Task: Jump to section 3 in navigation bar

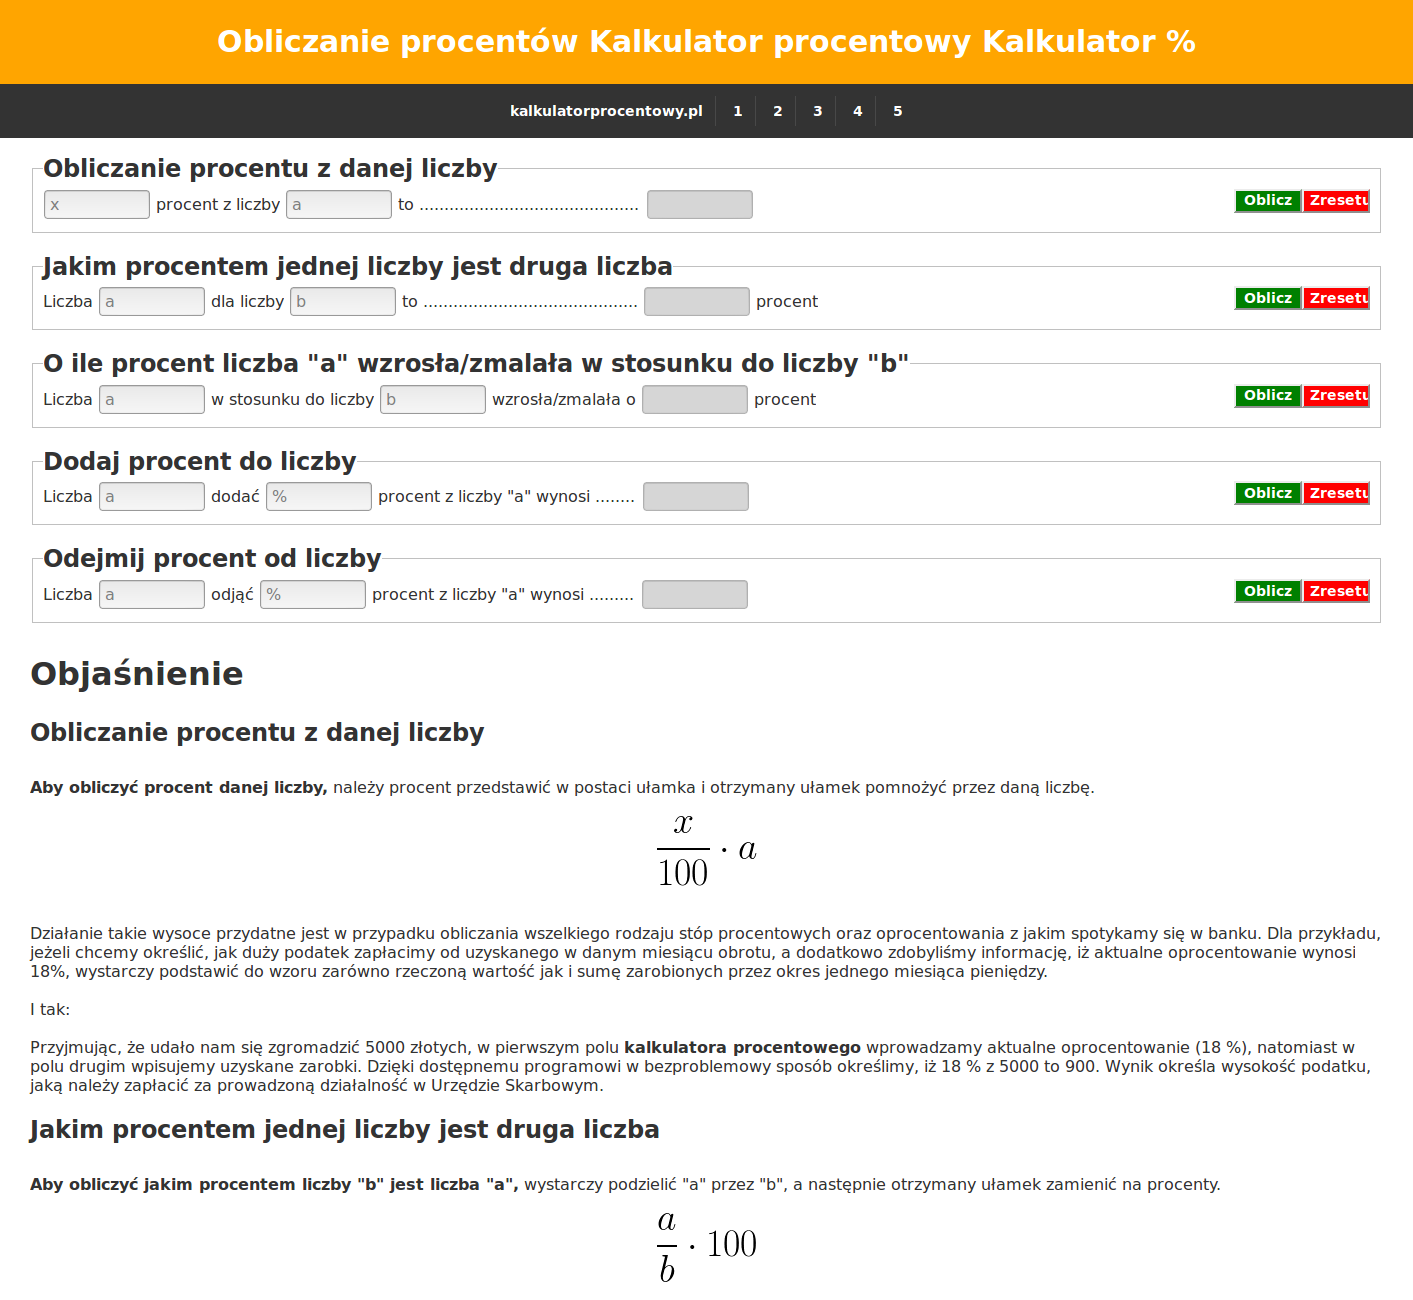Action: 817,111
